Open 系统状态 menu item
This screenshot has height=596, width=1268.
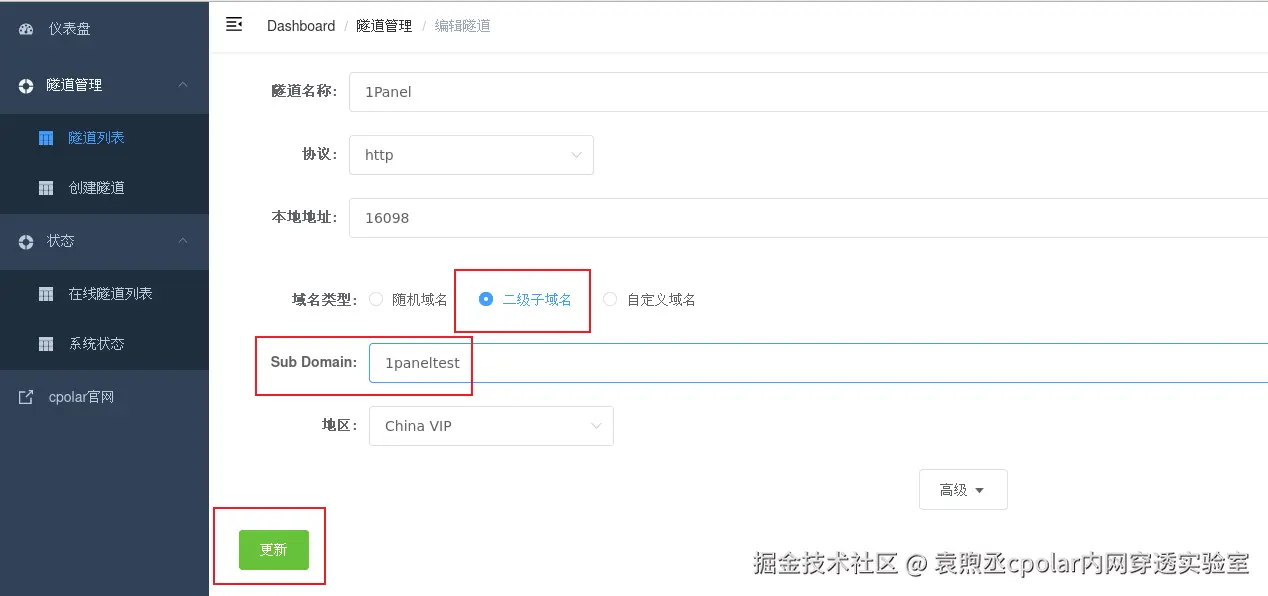(x=104, y=344)
